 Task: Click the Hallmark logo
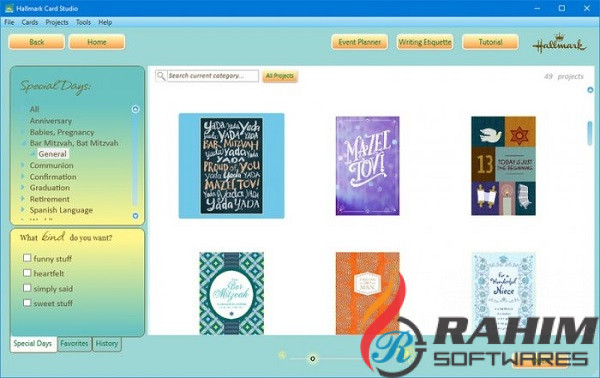[x=559, y=43]
